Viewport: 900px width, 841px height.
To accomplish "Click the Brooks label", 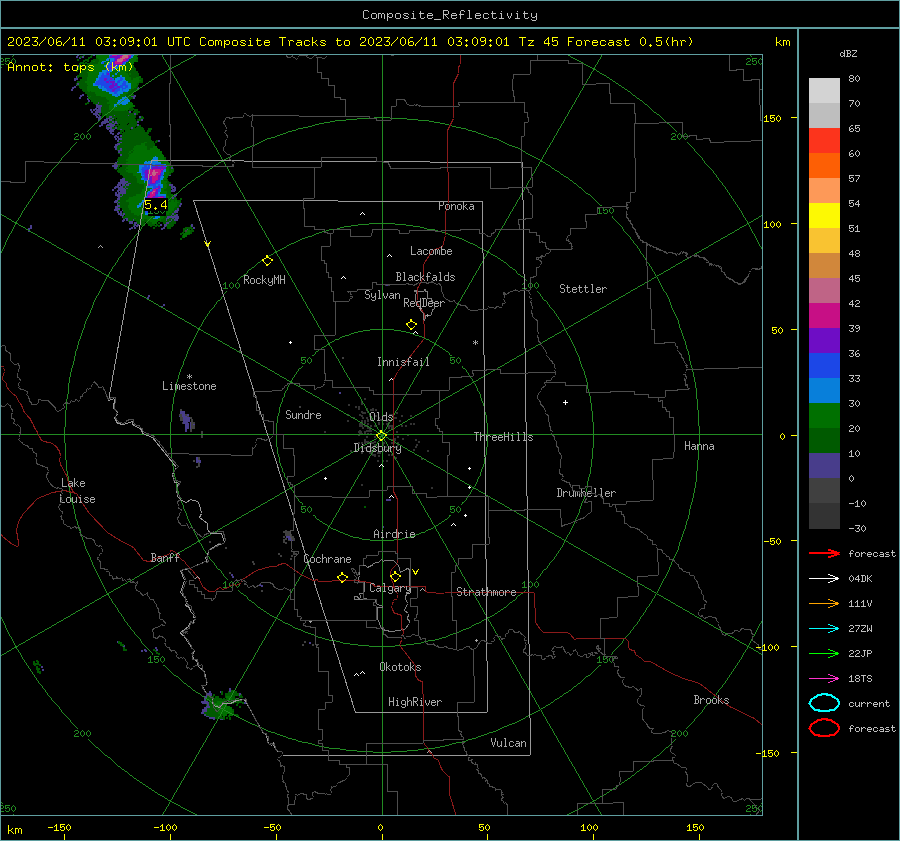I will (711, 700).
